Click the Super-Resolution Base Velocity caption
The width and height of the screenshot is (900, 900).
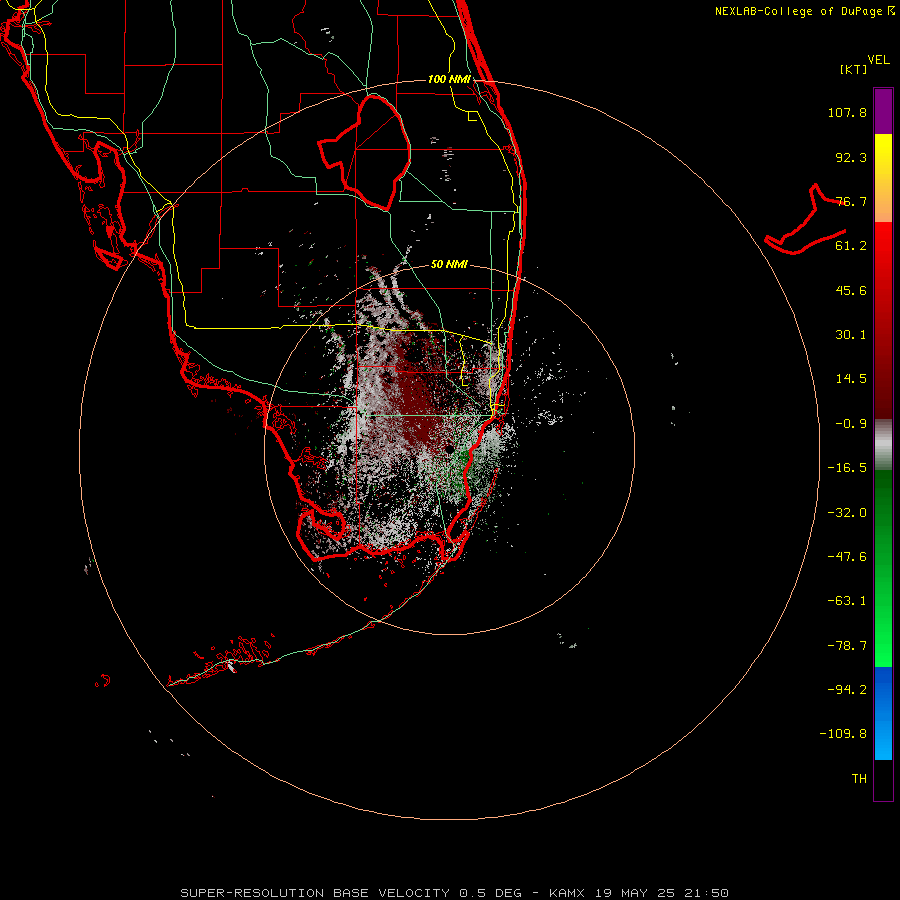click(x=455, y=893)
